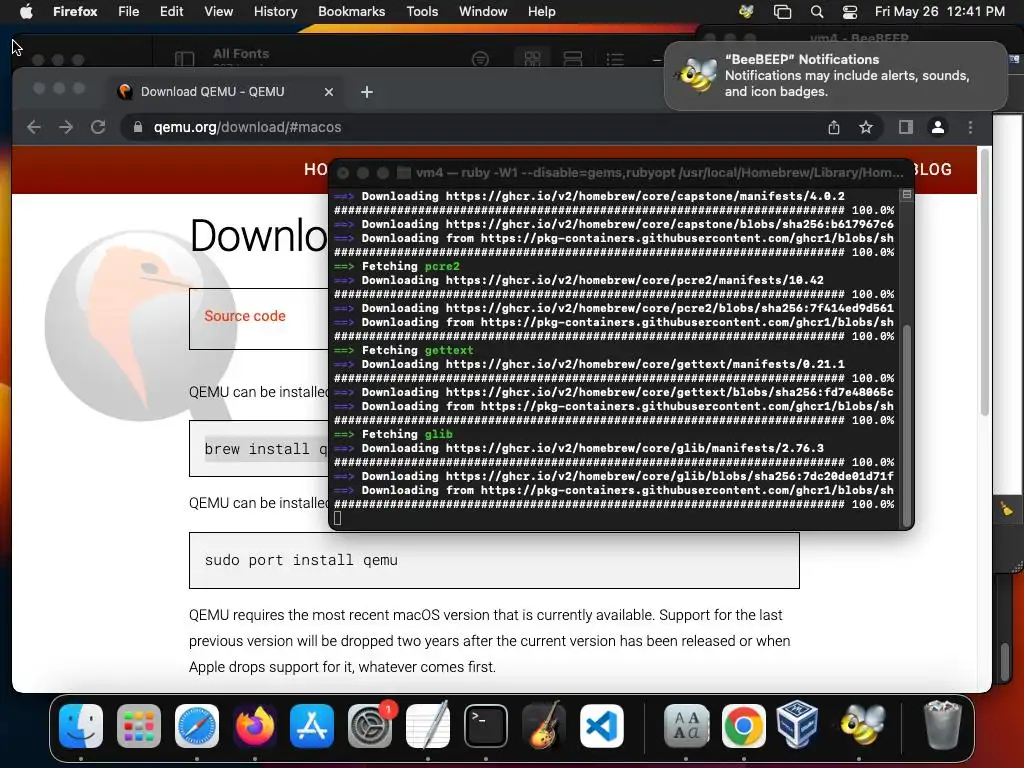This screenshot has height=768, width=1024.
Task: Click the brew install code box
Action: click(x=259, y=449)
